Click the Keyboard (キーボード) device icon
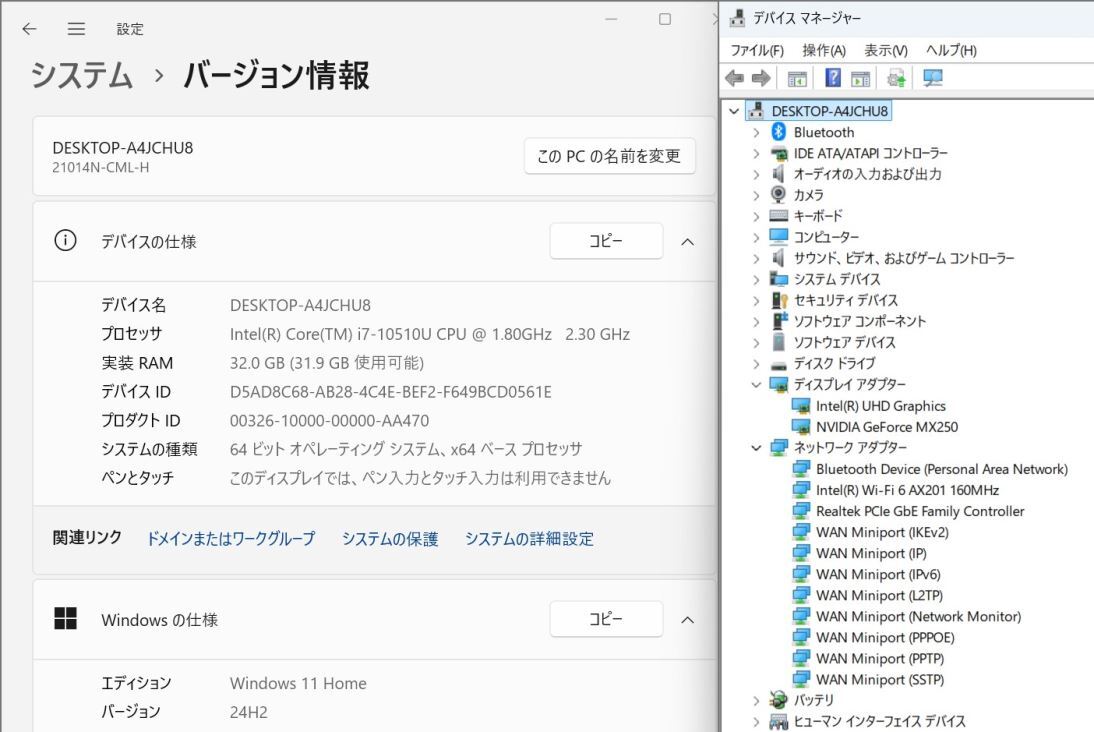Viewport: 1094px width, 732px height. pos(779,216)
